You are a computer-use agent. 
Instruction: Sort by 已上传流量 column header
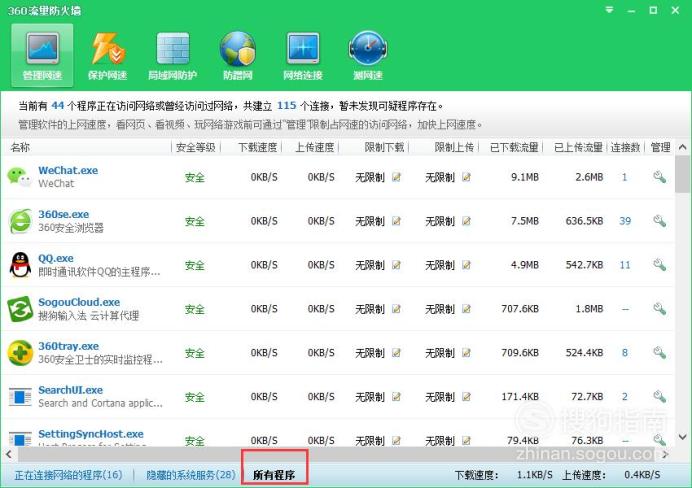pyautogui.click(x=578, y=147)
